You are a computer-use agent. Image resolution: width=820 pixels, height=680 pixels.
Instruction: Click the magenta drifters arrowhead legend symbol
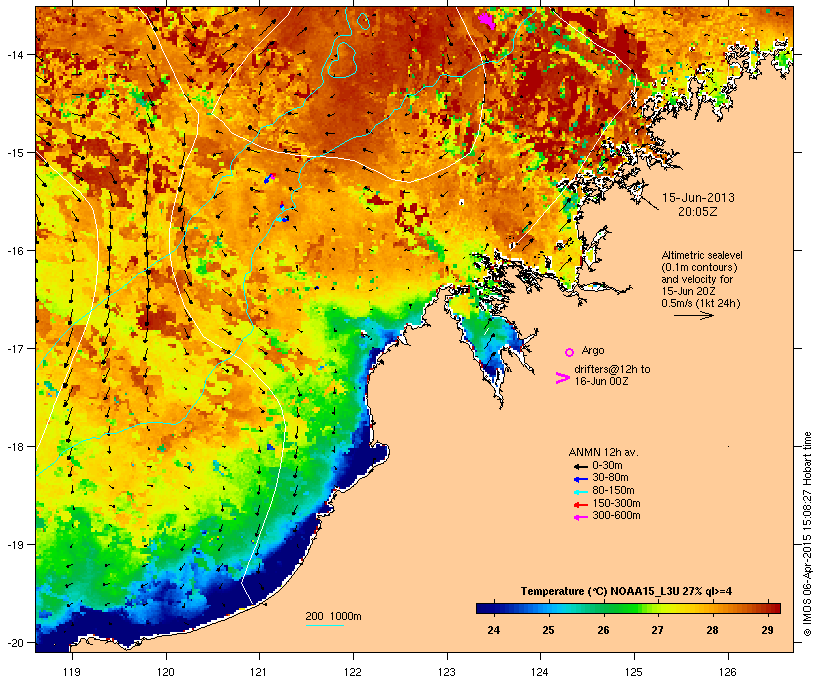coord(563,378)
